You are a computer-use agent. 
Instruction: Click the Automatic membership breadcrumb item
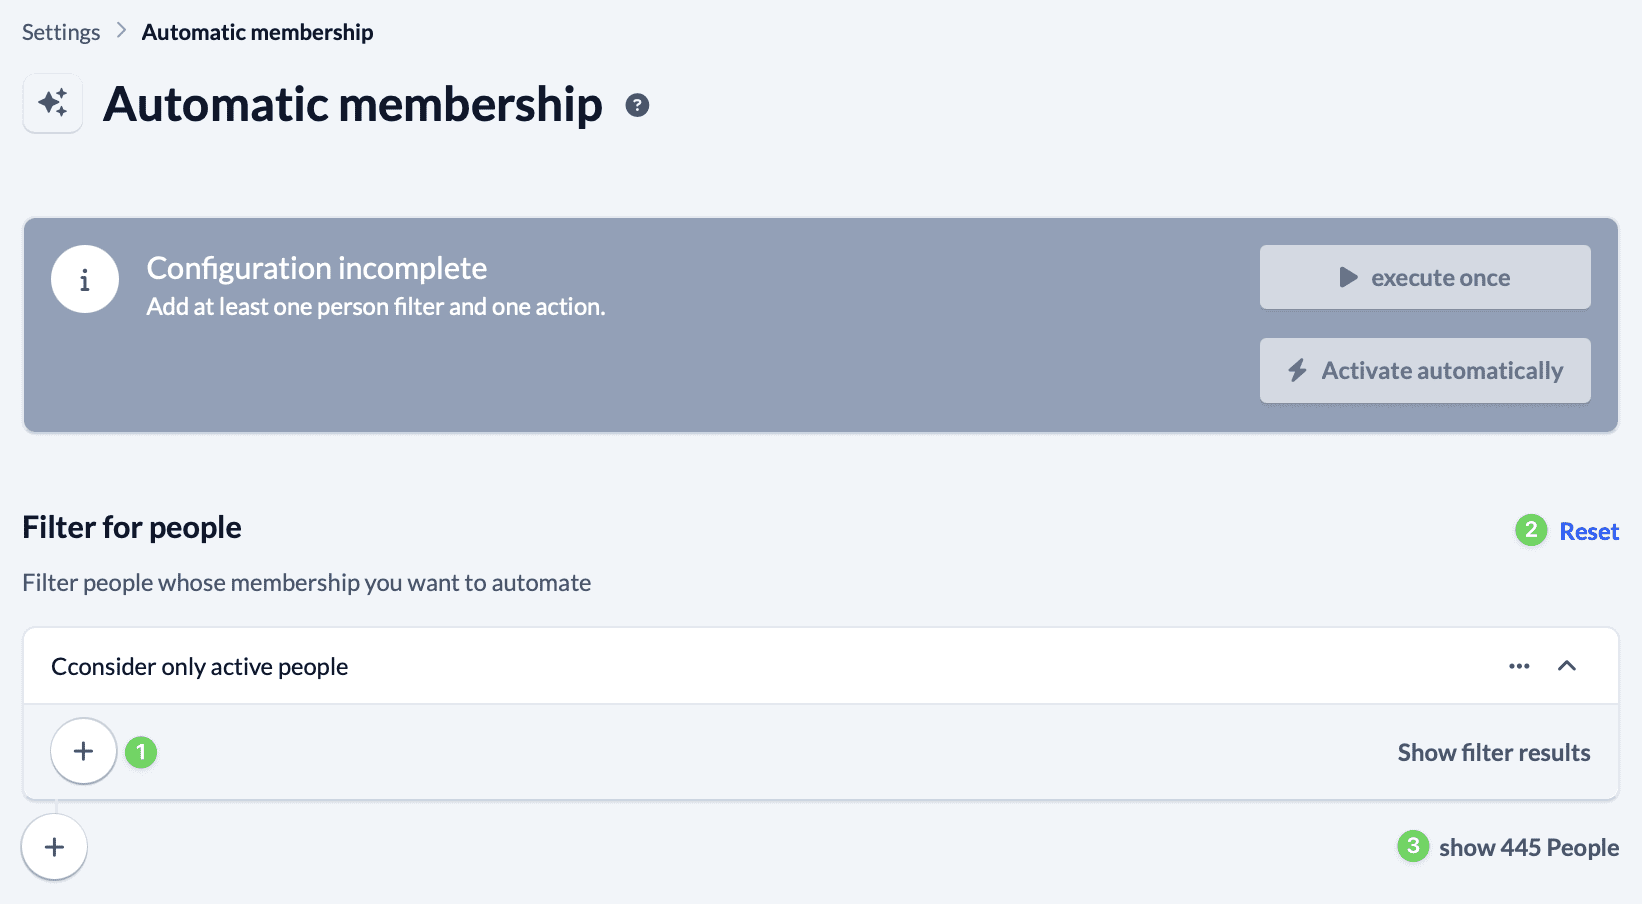tap(257, 32)
